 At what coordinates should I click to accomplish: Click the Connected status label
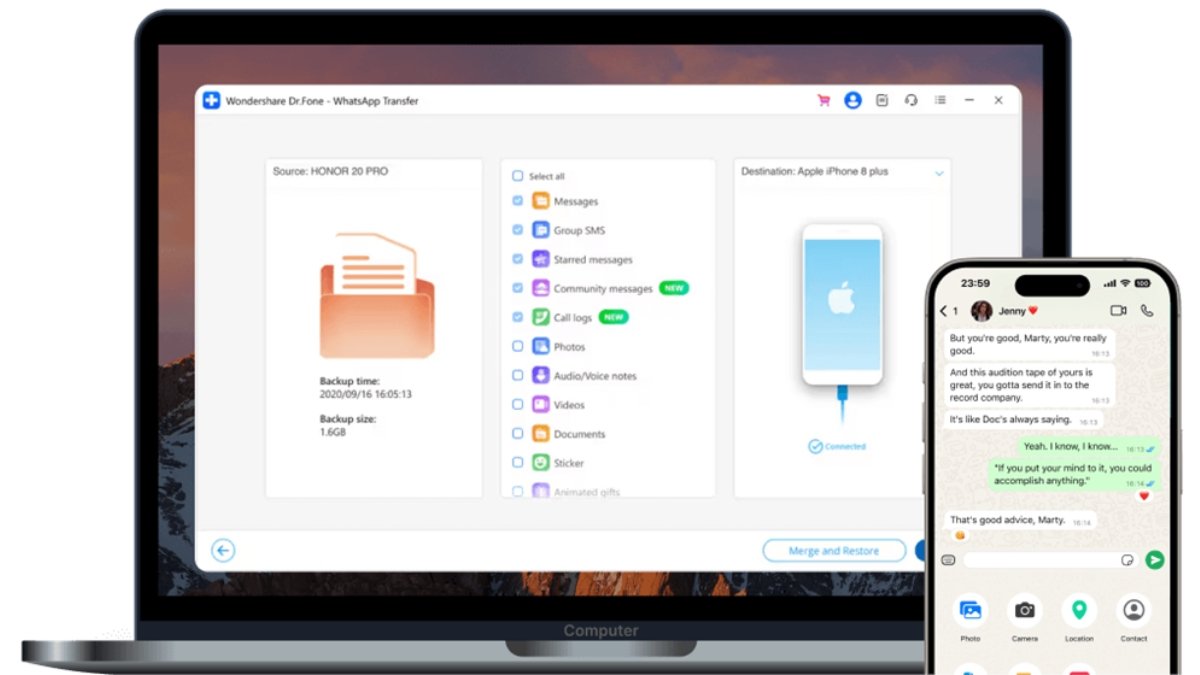[x=837, y=446]
